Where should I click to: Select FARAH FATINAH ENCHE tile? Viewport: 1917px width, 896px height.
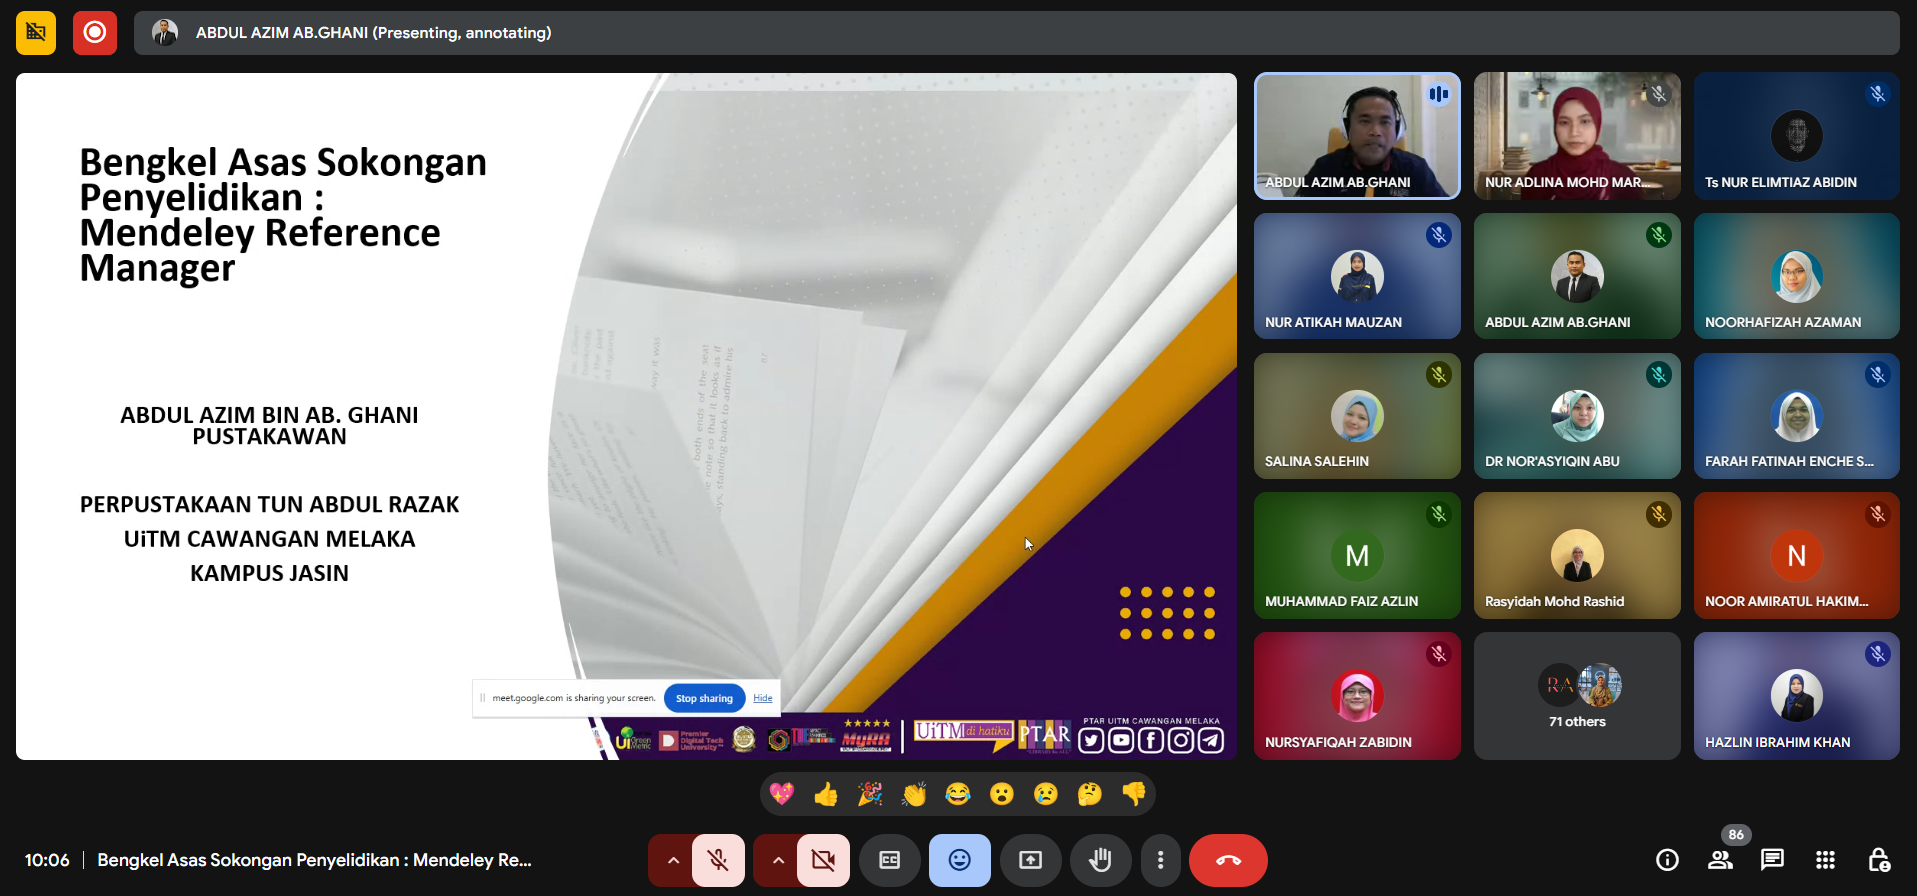click(1797, 416)
